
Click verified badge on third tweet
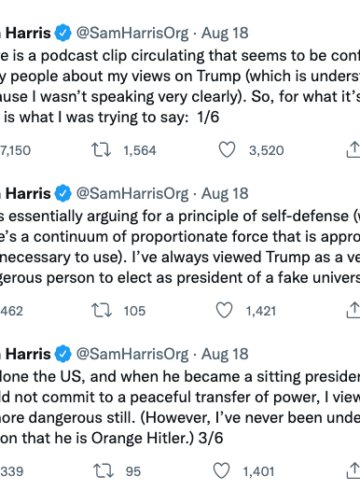pos(63,354)
